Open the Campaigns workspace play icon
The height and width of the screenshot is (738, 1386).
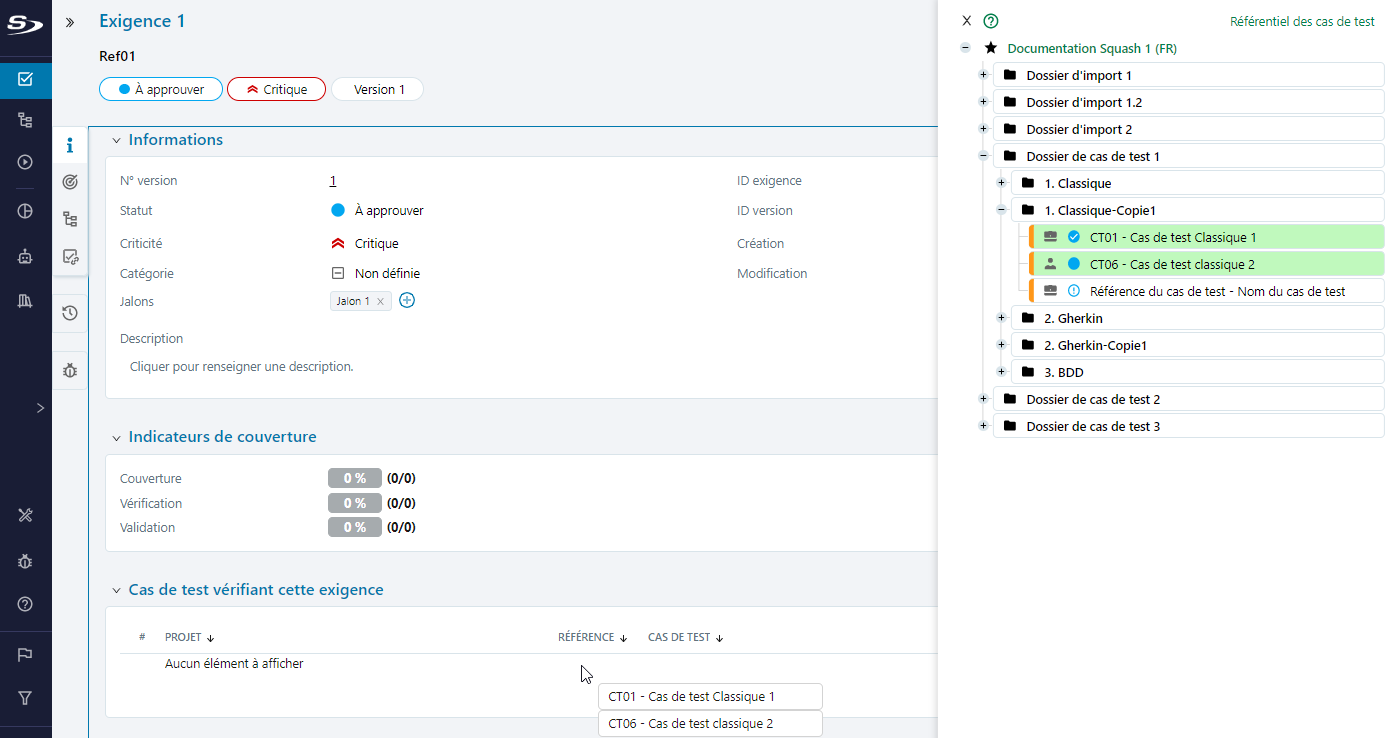click(x=26, y=162)
